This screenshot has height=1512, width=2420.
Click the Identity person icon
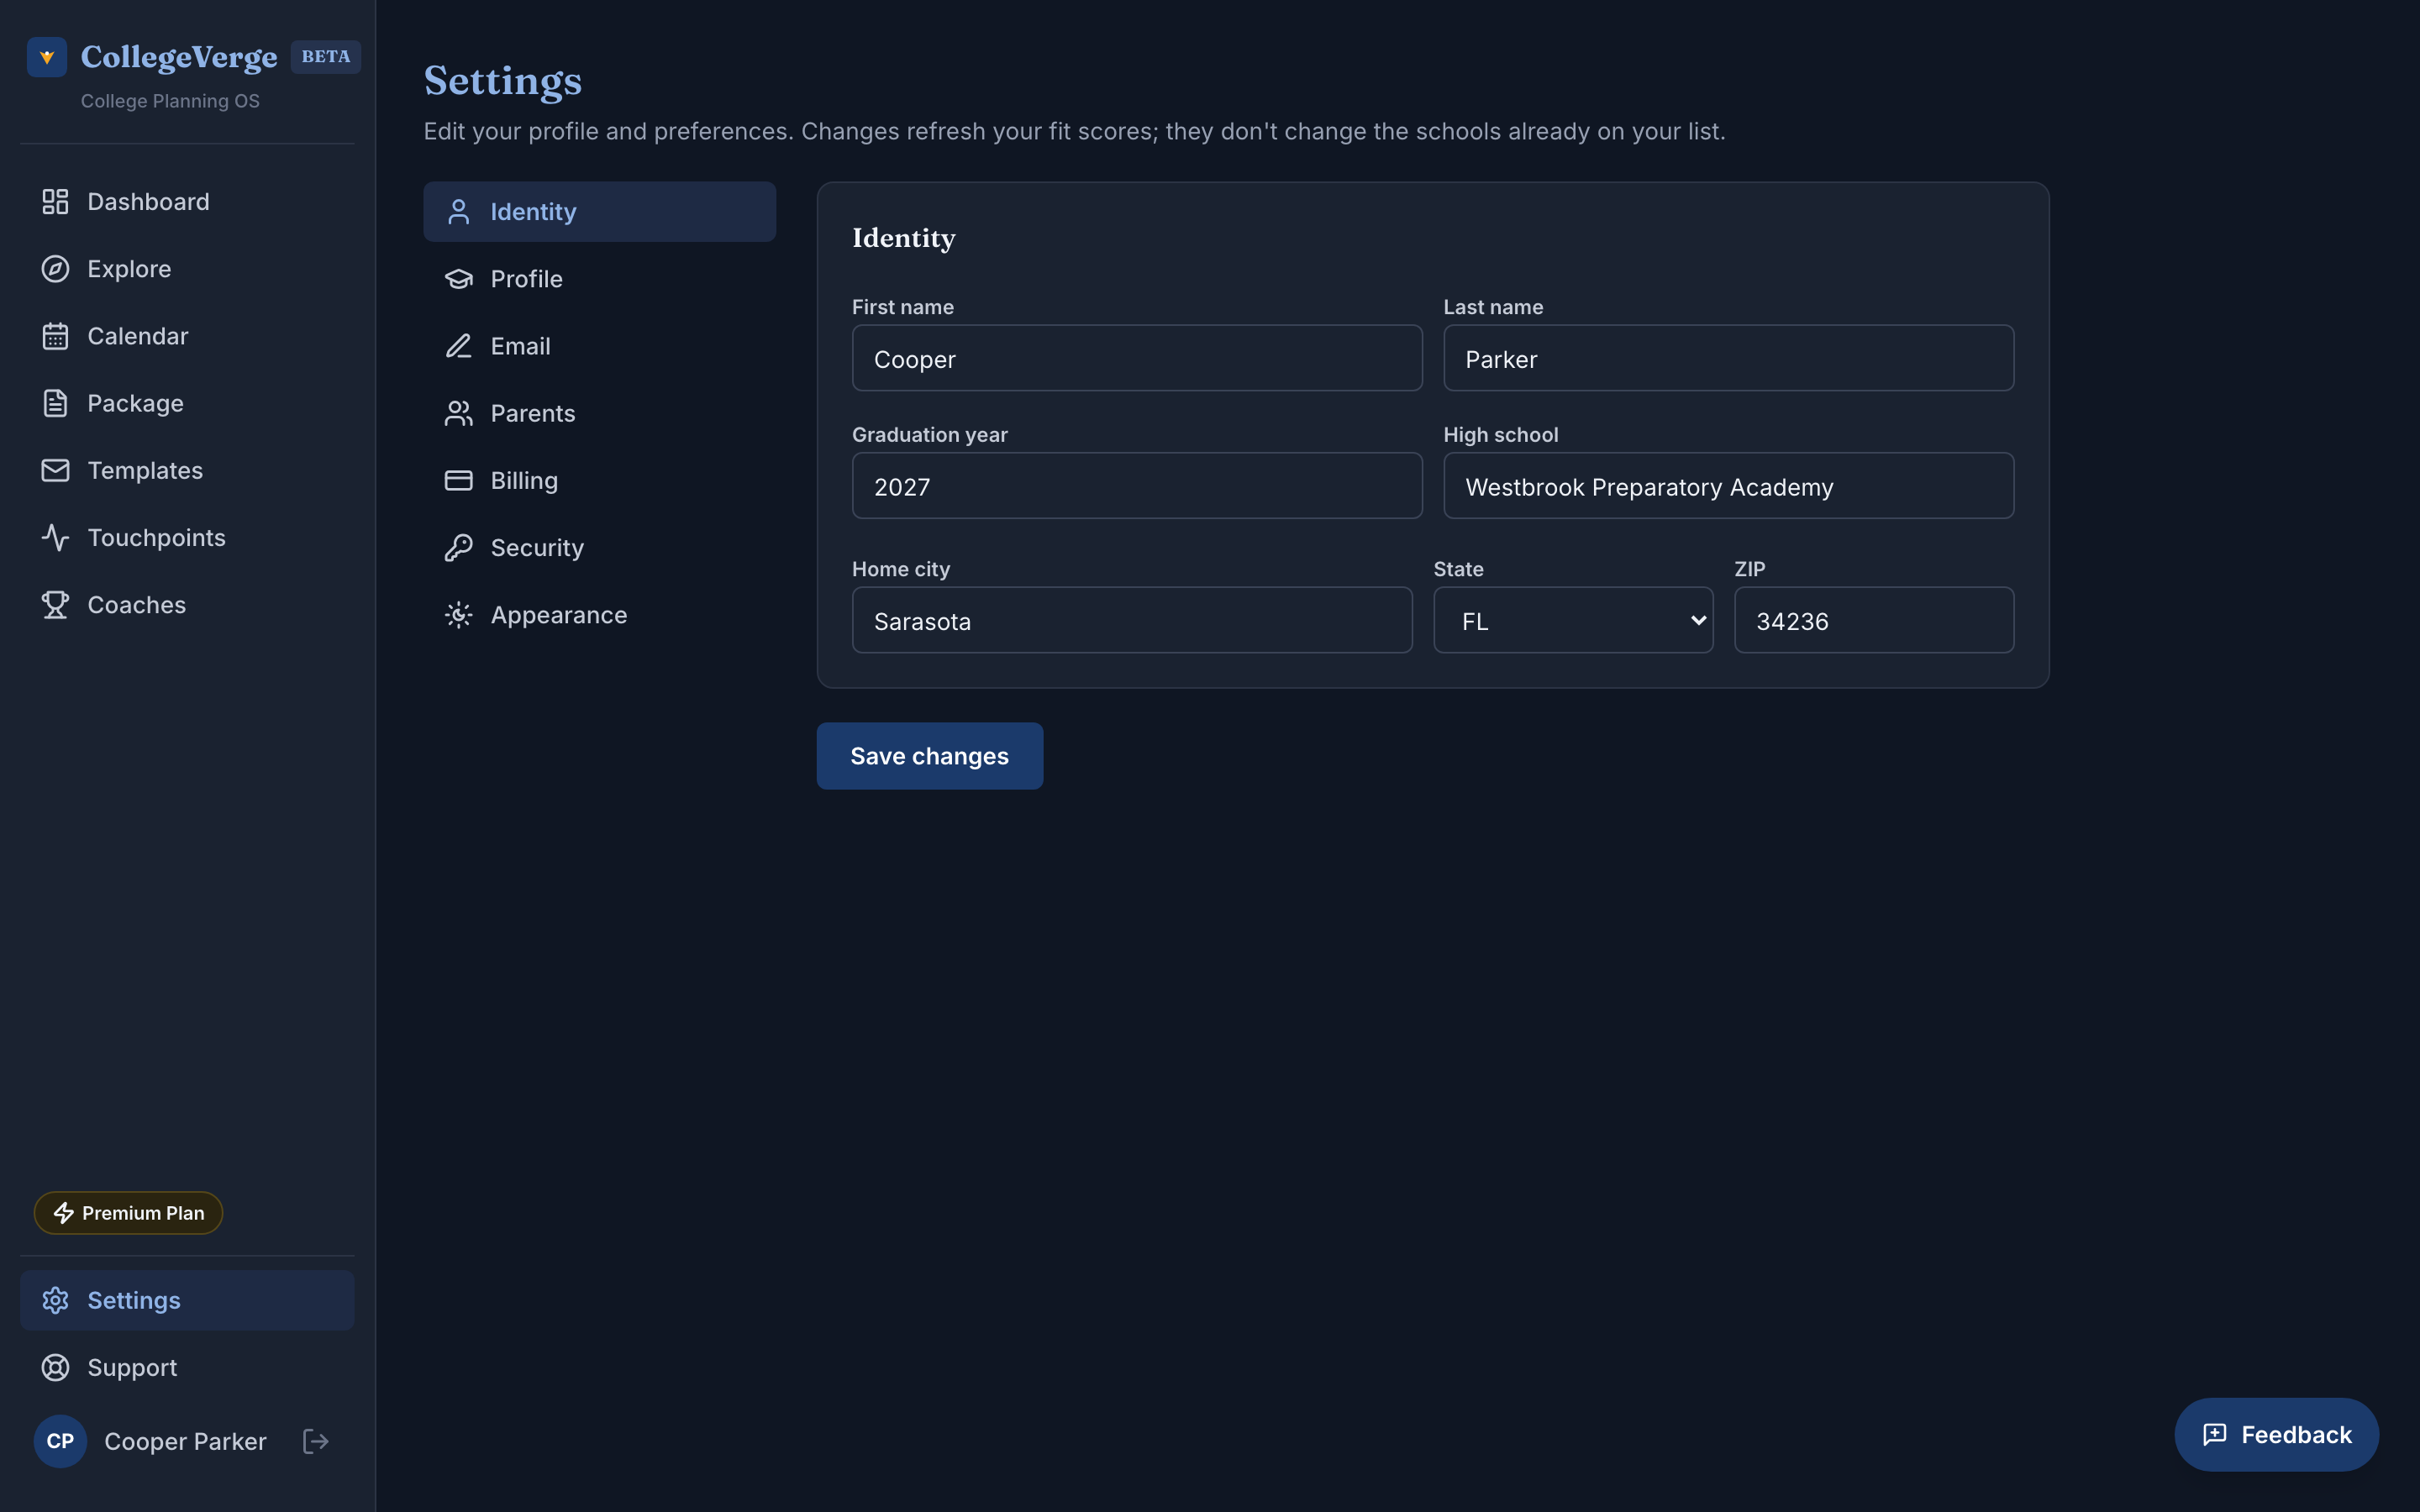click(458, 212)
